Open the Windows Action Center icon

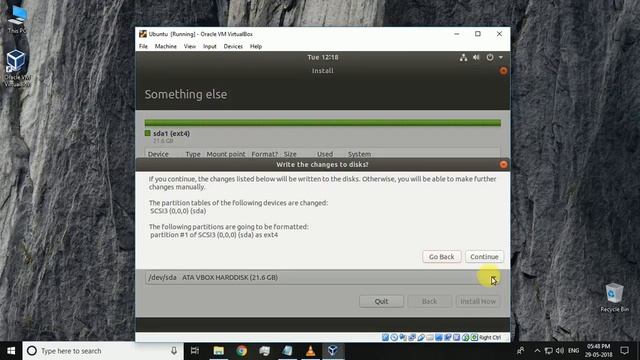624,351
